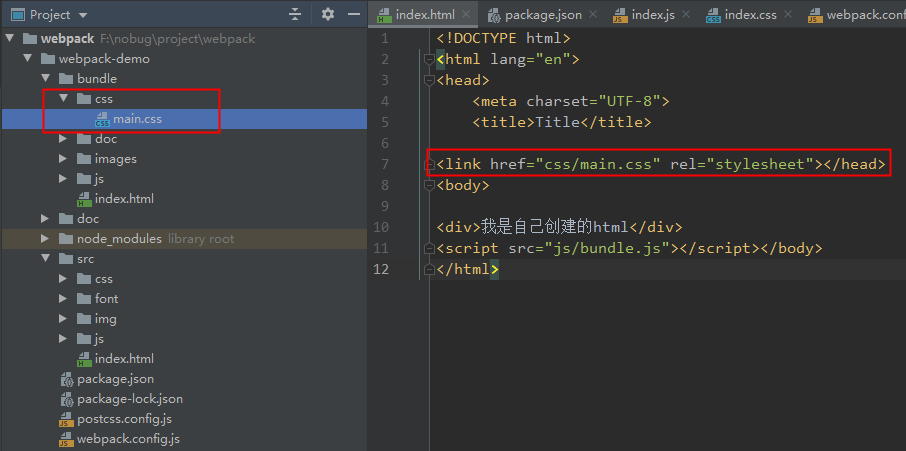Expand the bundle doc folder arrow
Viewport: 906px width, 451px height.
(x=64, y=139)
